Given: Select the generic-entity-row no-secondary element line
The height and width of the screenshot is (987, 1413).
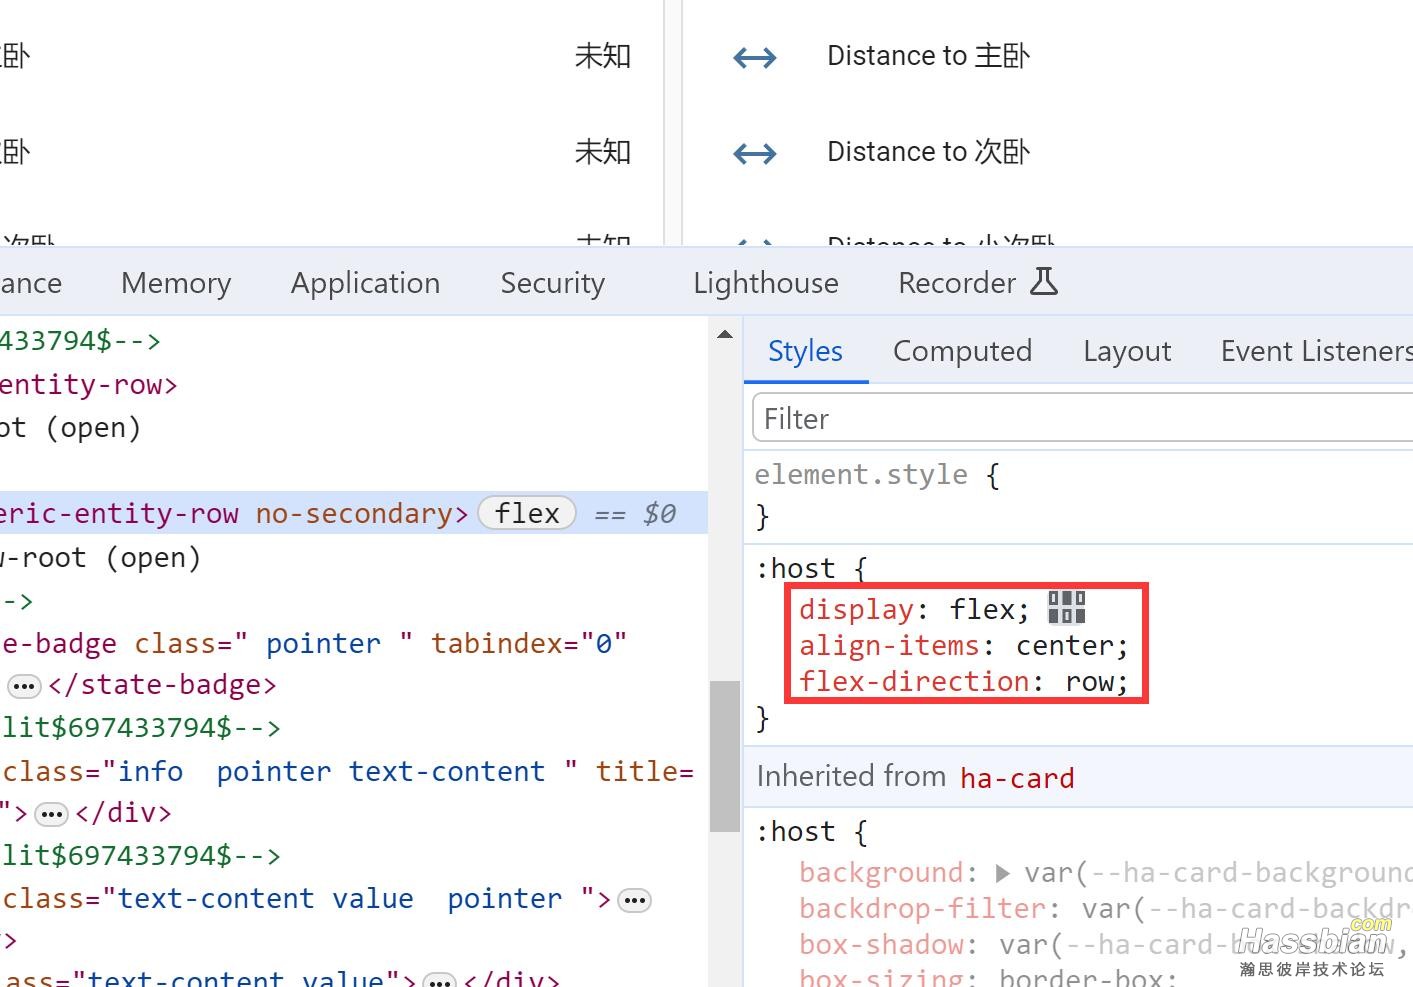Looking at the screenshot, I should point(354,513).
